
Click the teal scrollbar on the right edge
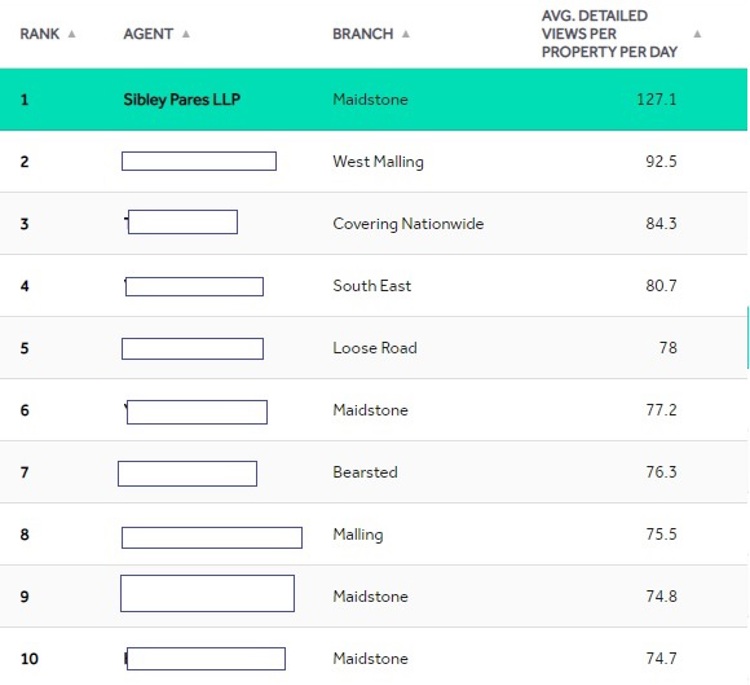pos(747,337)
